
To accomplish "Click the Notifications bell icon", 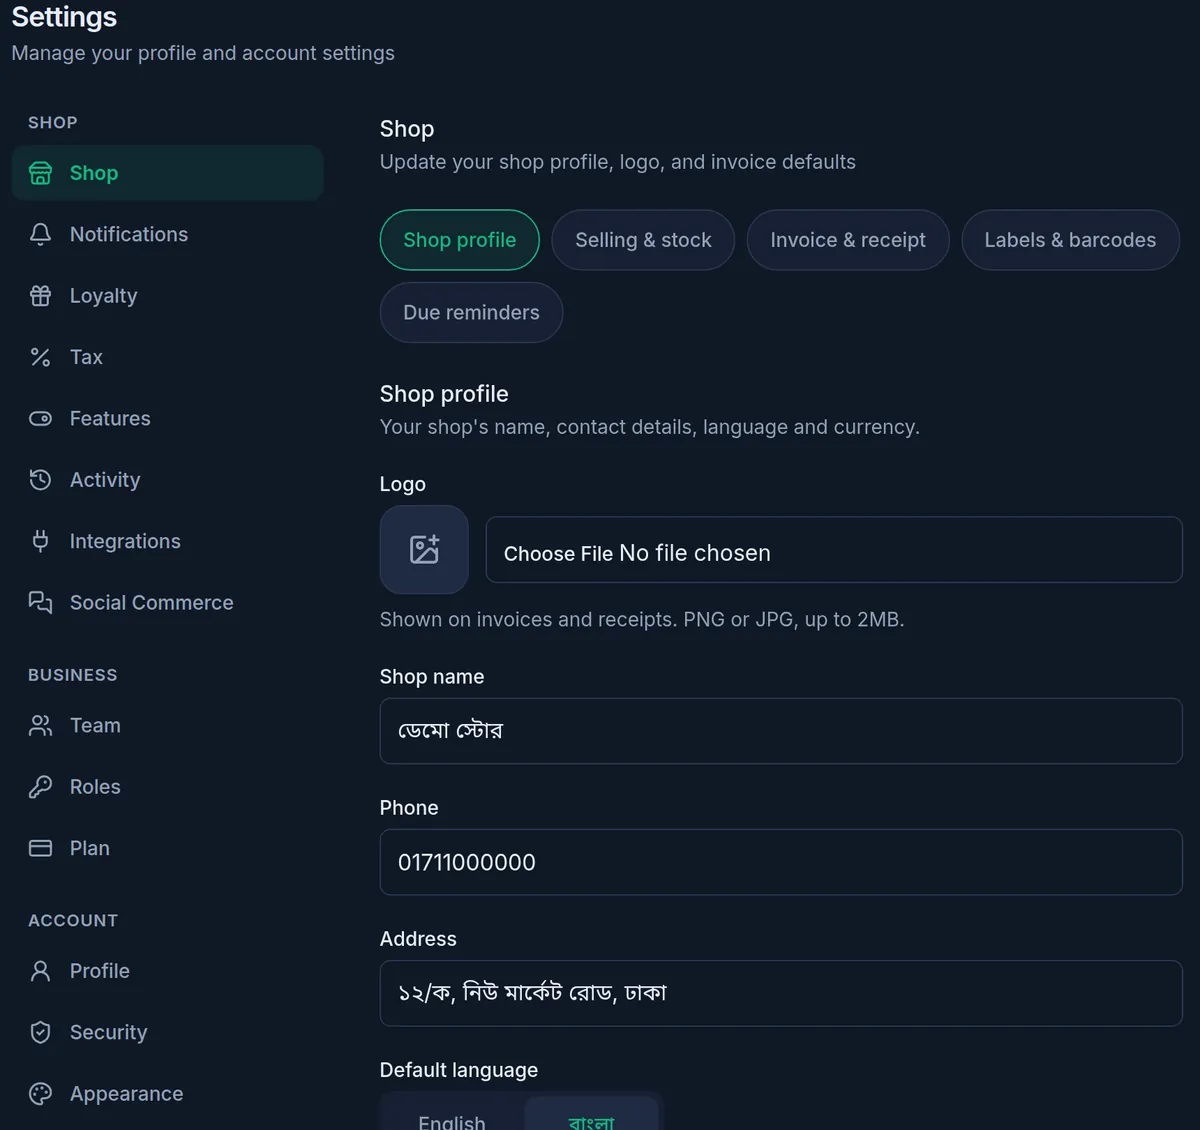I will tap(40, 234).
